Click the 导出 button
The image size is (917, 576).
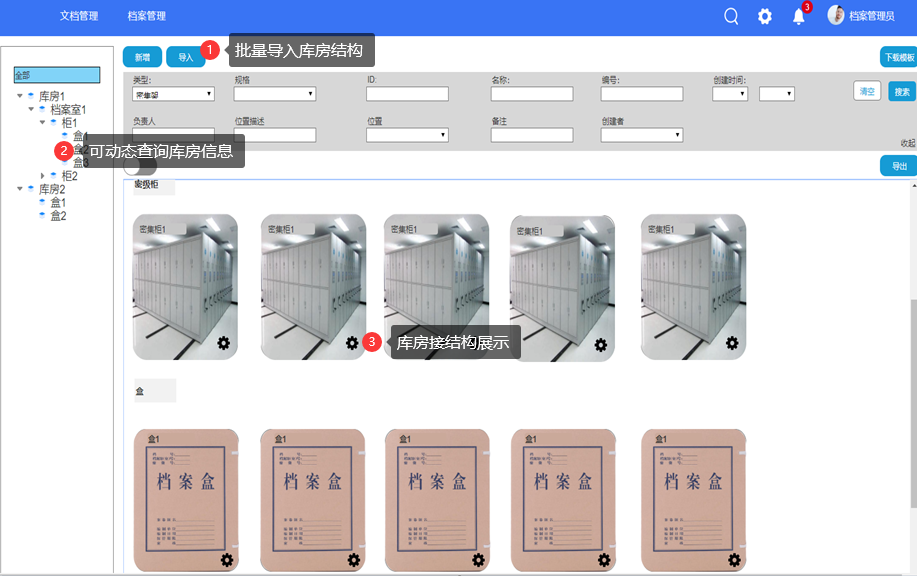pyautogui.click(x=898, y=166)
